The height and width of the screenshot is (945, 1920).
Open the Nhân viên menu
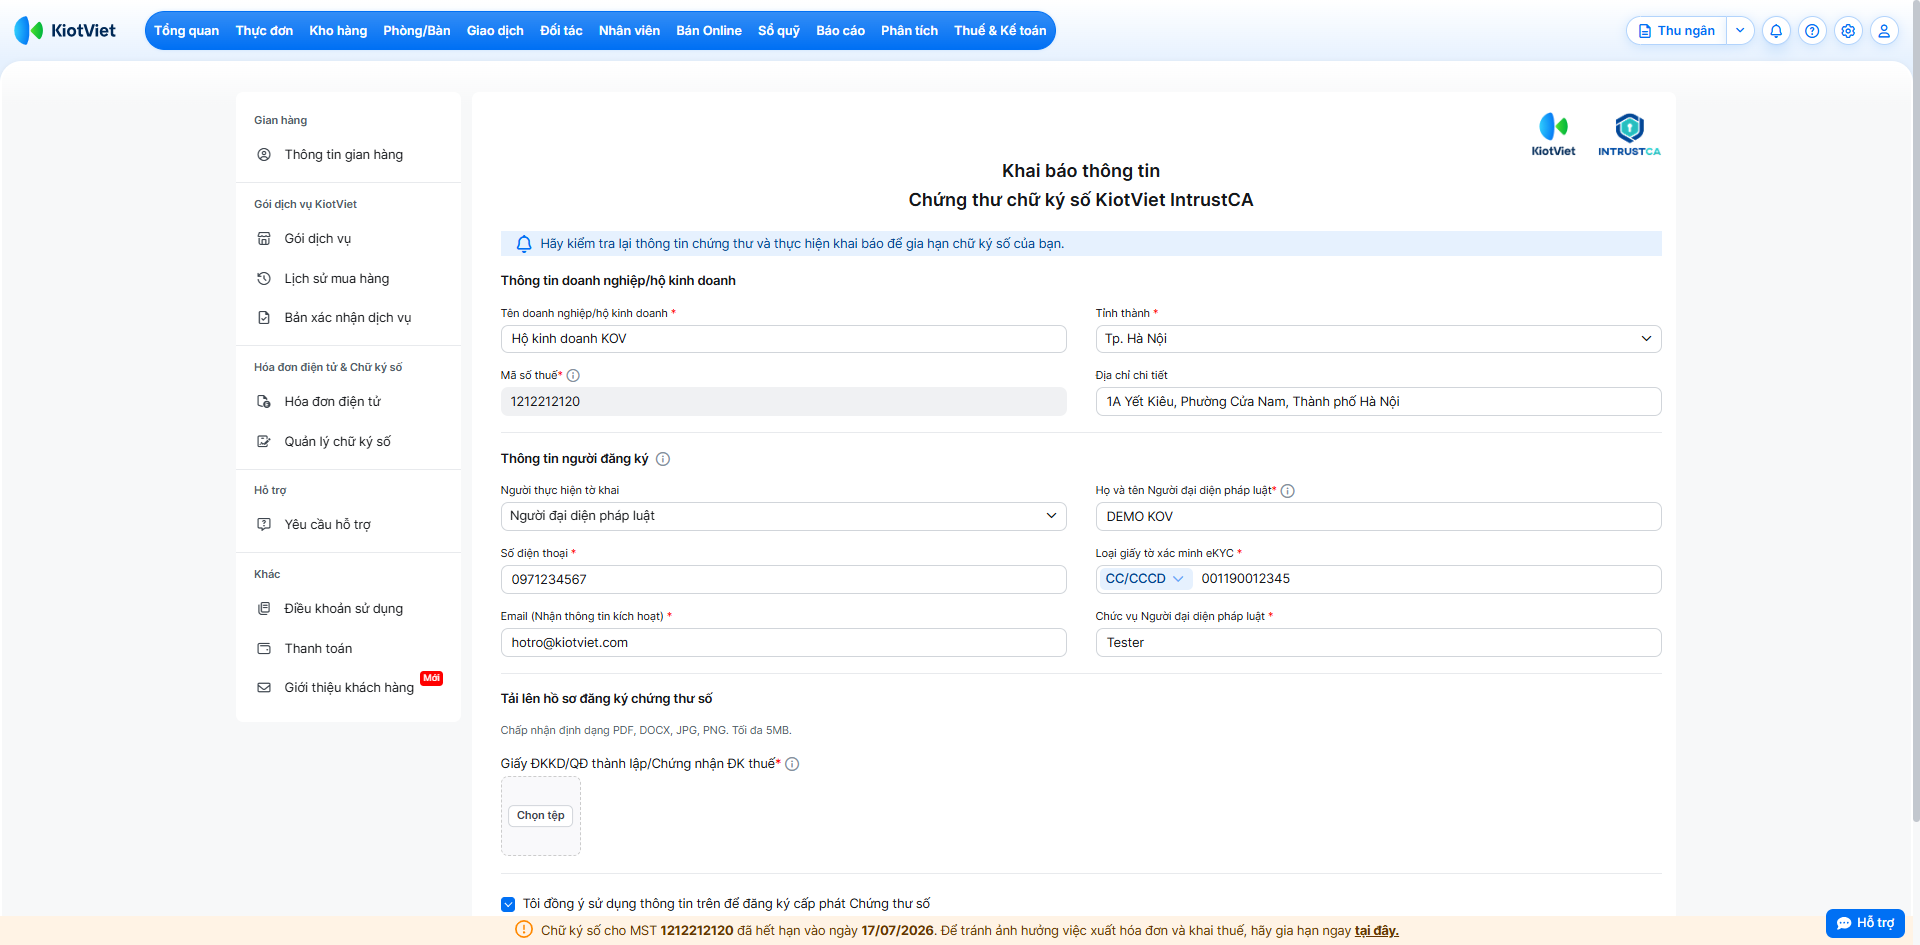coord(629,31)
